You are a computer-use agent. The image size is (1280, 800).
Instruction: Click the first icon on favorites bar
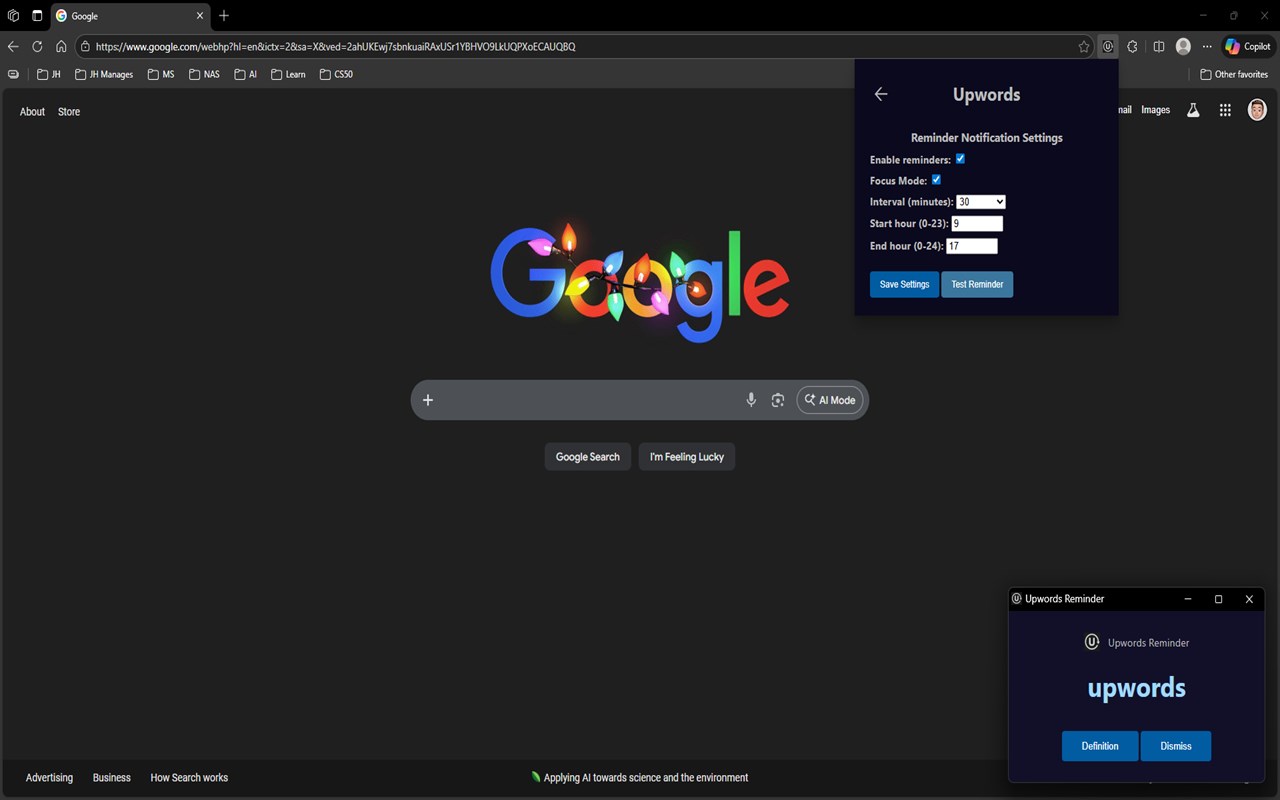(13, 74)
